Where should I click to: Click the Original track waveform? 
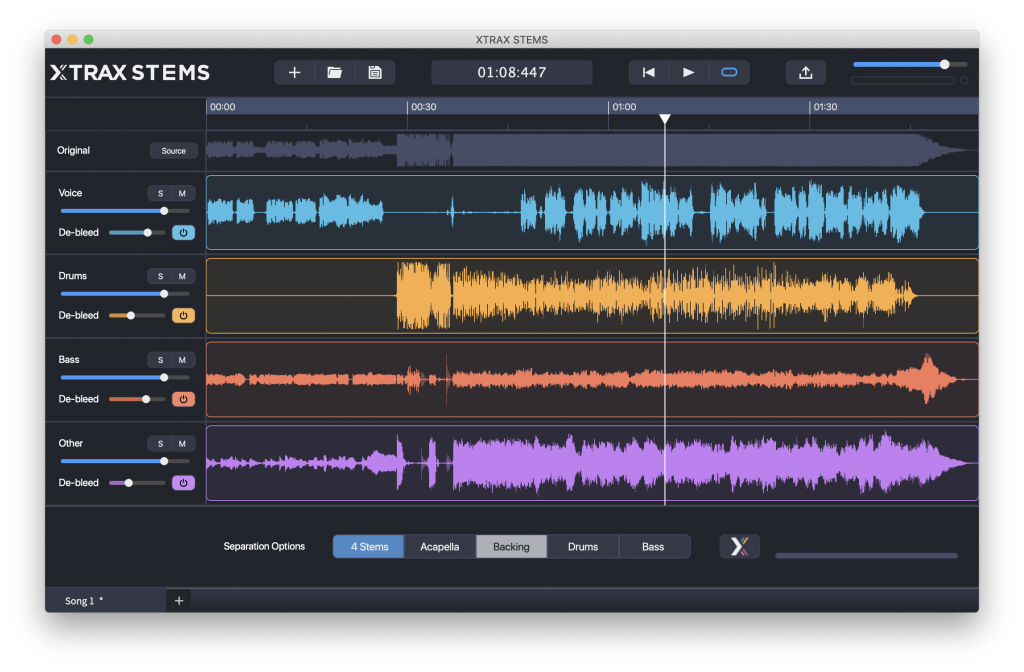pos(592,151)
